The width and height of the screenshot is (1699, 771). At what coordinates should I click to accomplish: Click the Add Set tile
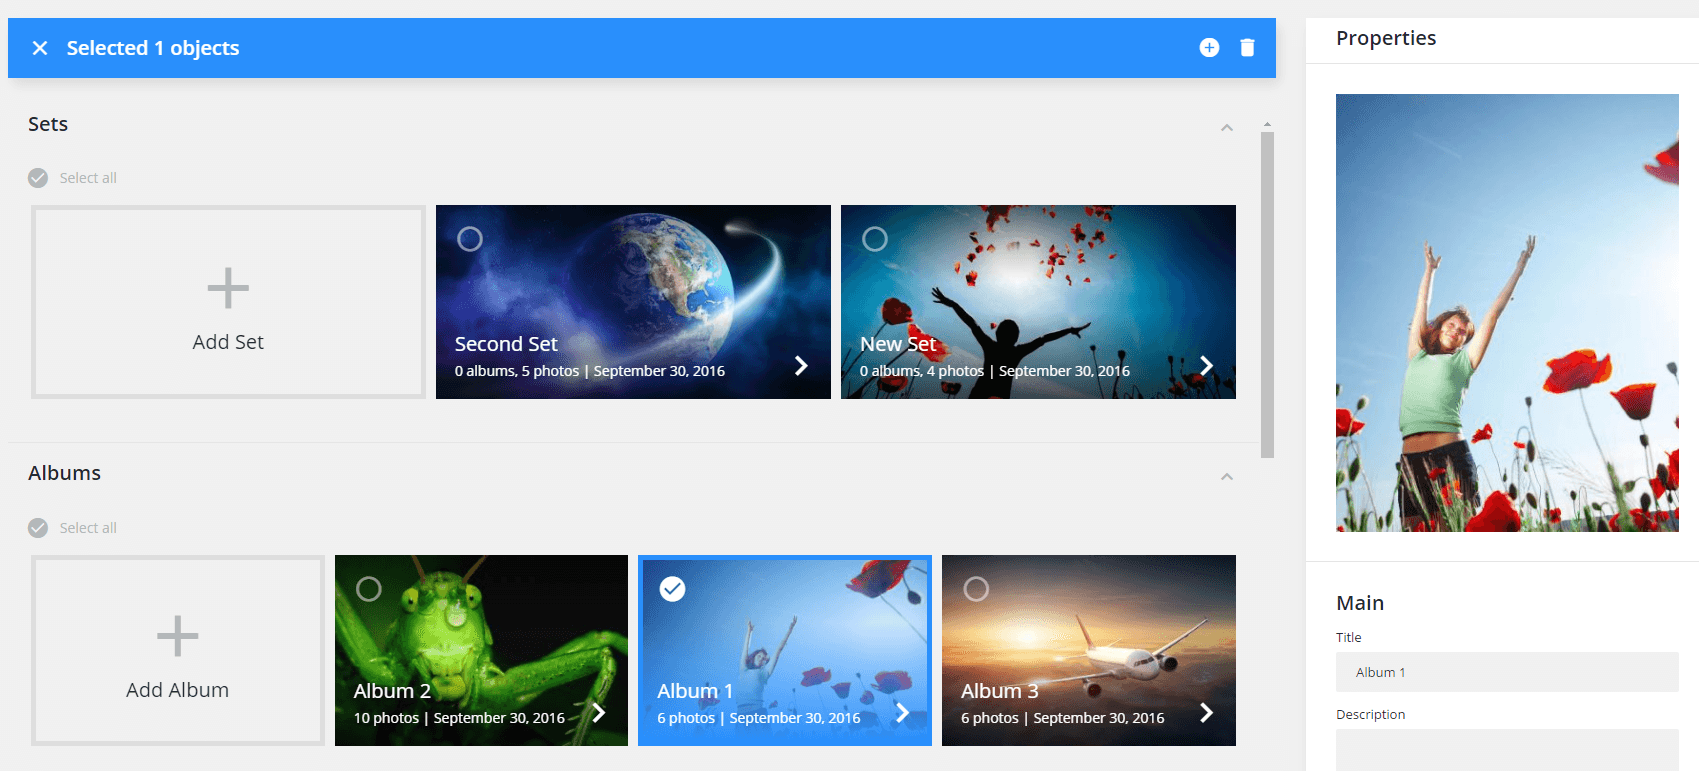click(x=228, y=302)
